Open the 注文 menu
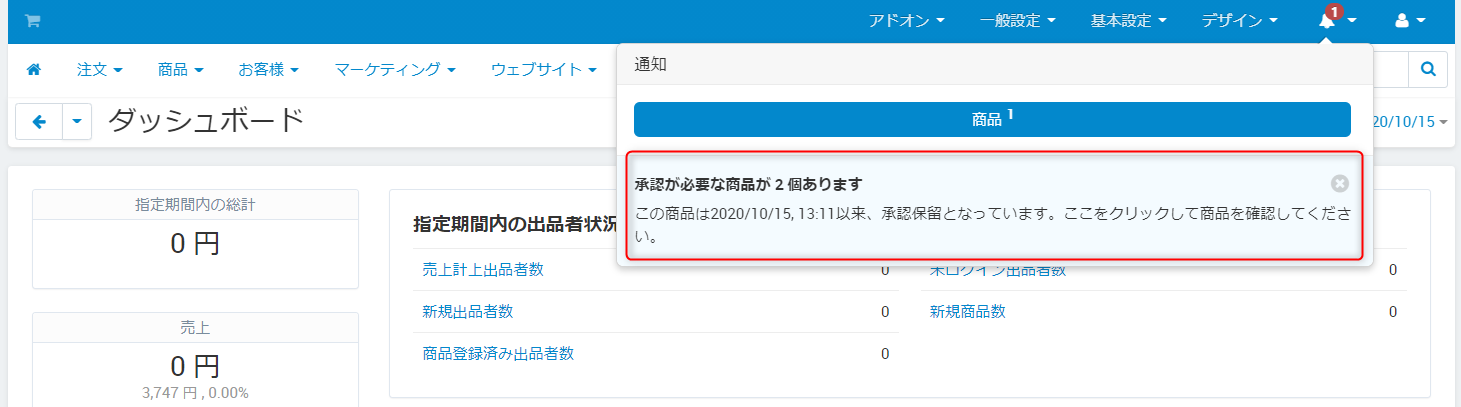 click(99, 70)
